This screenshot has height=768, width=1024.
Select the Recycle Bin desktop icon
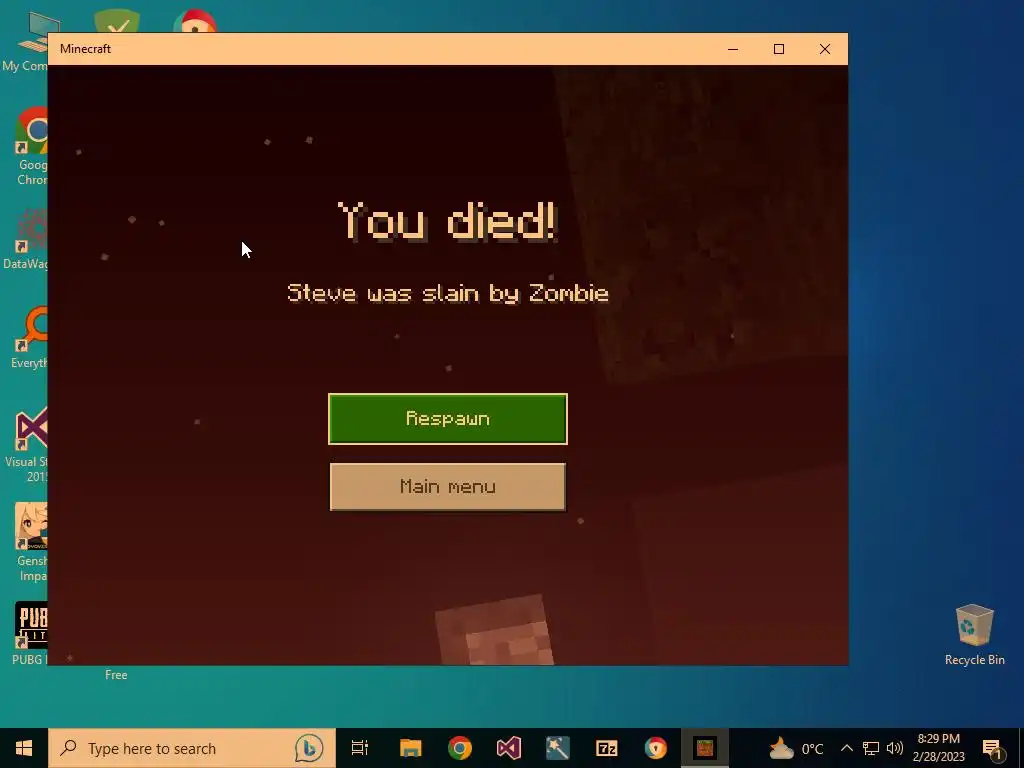[x=974, y=635]
